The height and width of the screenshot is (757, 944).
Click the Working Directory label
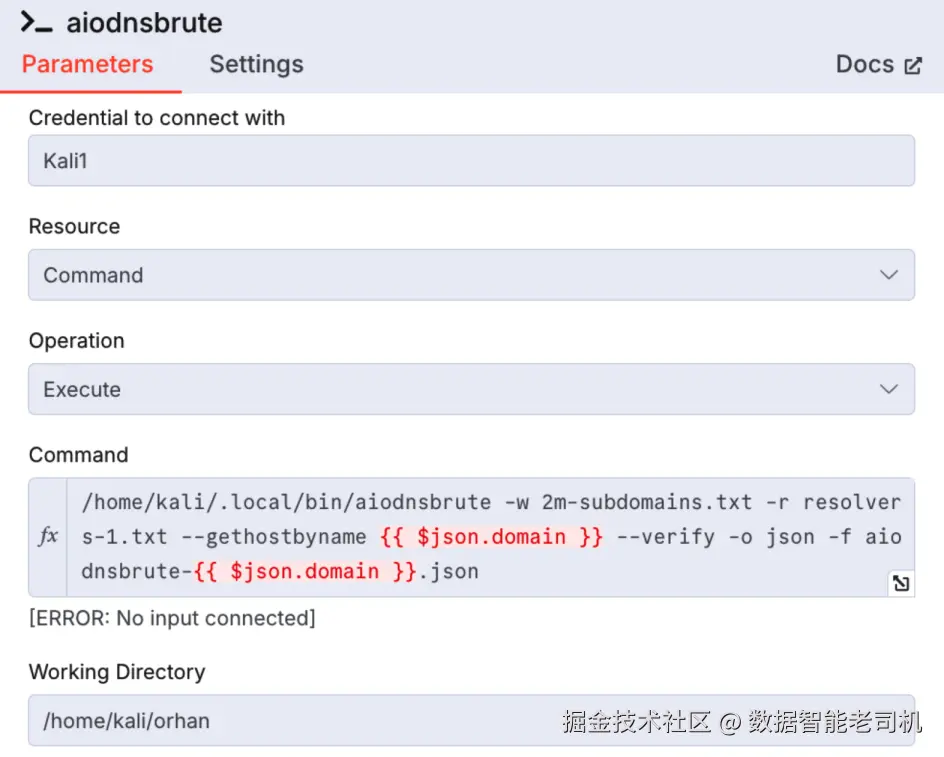click(x=117, y=672)
